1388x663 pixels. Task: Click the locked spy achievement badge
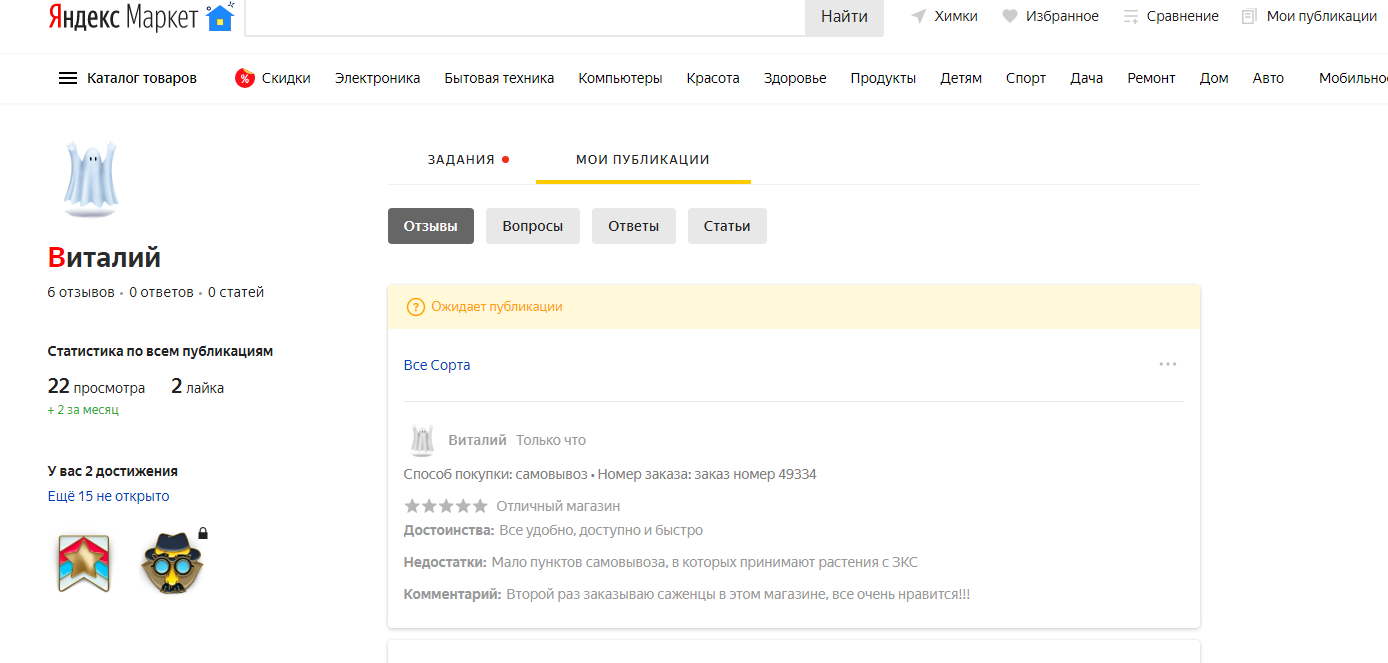pos(172,562)
